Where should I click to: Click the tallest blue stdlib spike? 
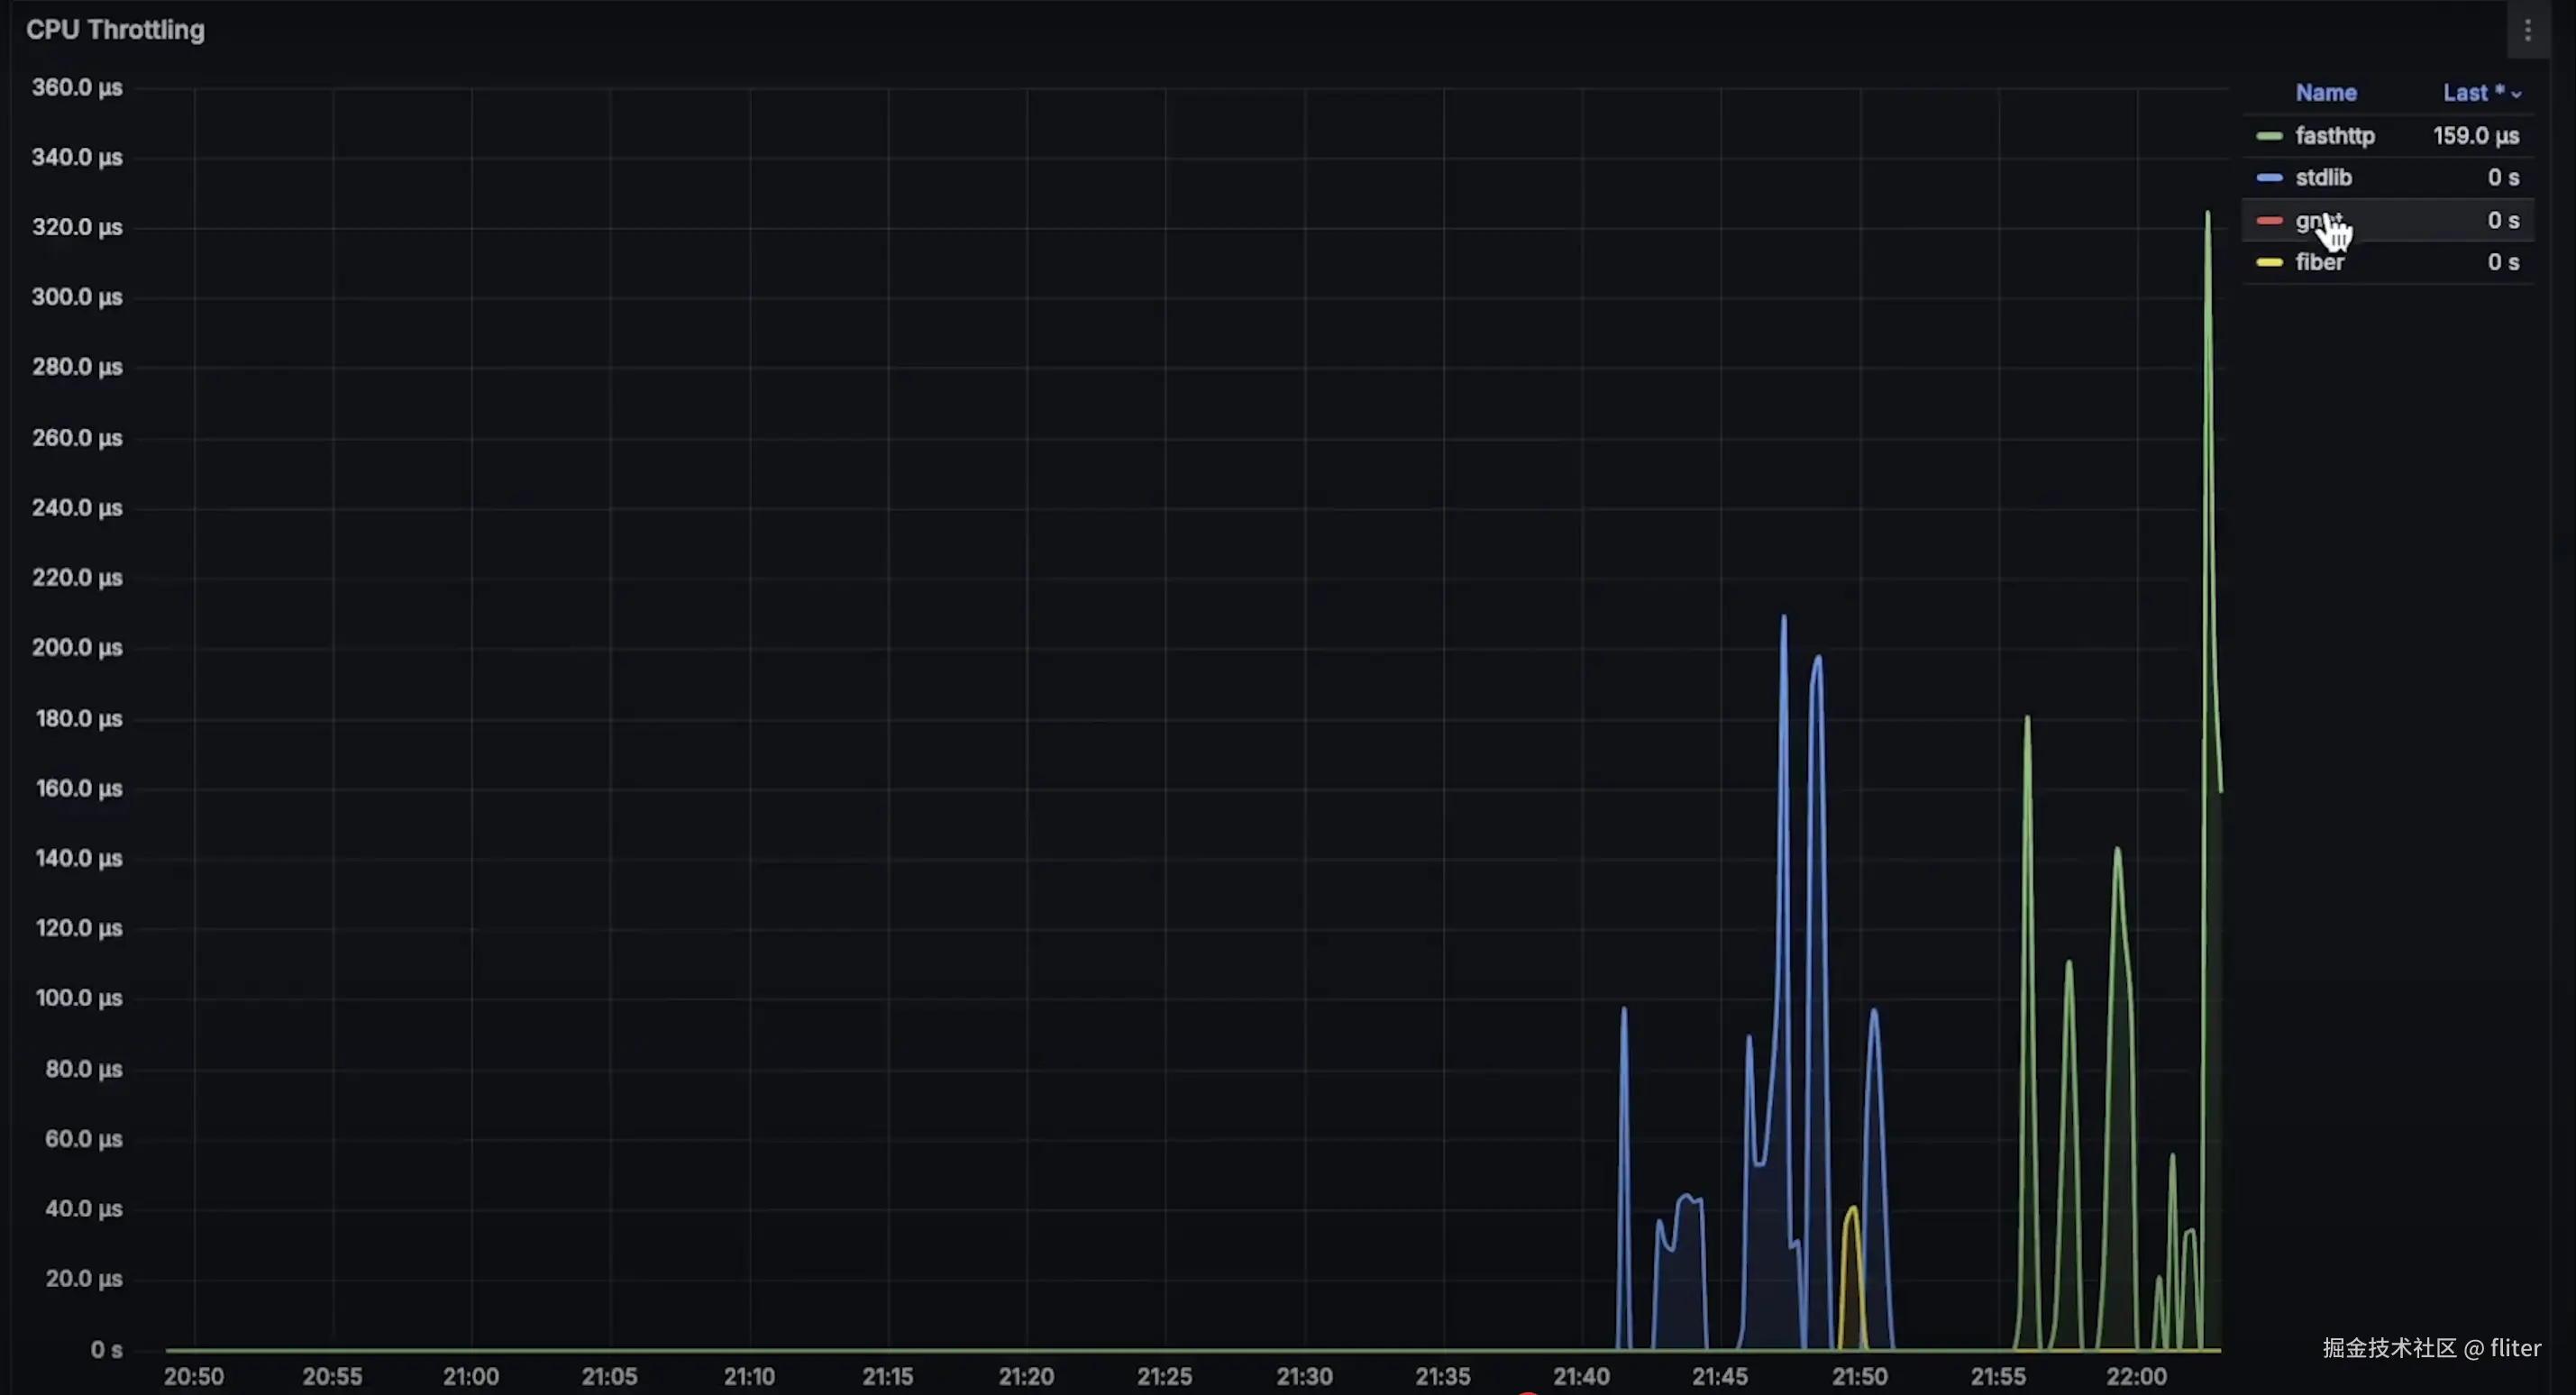click(x=1783, y=620)
